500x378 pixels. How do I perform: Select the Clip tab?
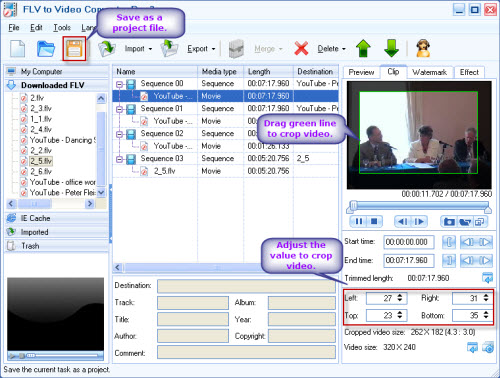393,71
